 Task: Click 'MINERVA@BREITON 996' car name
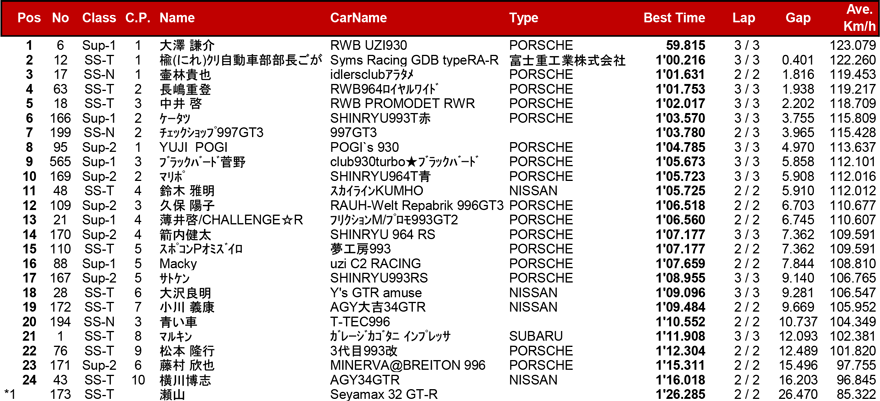[x=407, y=367]
